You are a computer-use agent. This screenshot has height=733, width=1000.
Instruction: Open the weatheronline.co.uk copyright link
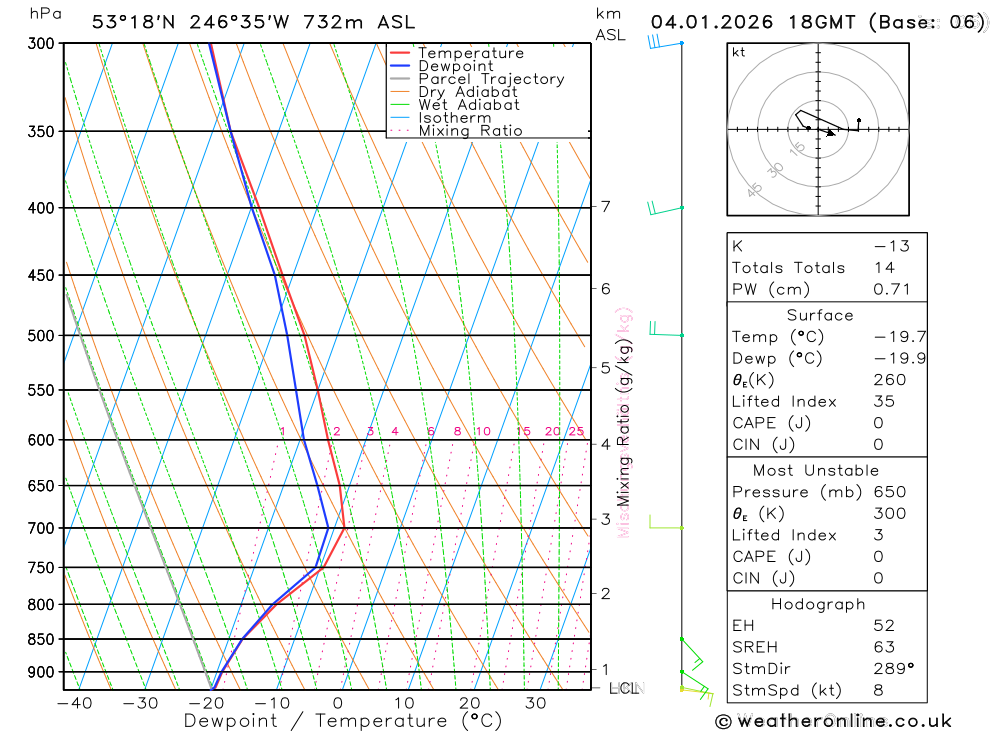tap(834, 721)
